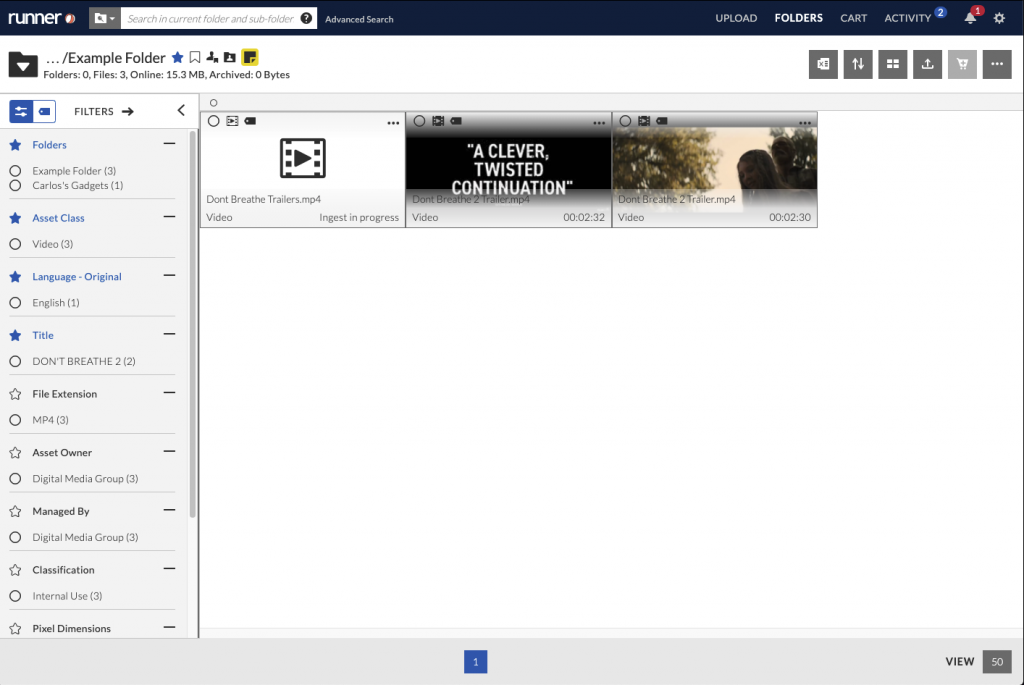Go to page 1
1024x685 pixels.
click(475, 661)
